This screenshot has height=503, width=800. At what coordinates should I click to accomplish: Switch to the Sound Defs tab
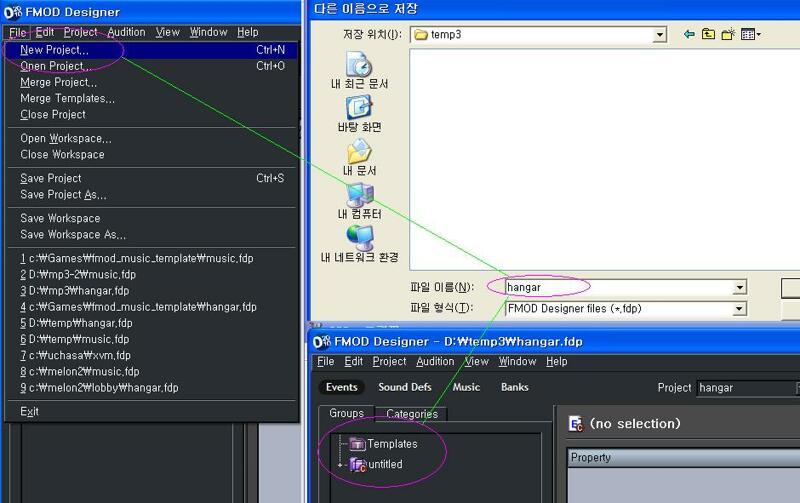point(405,387)
